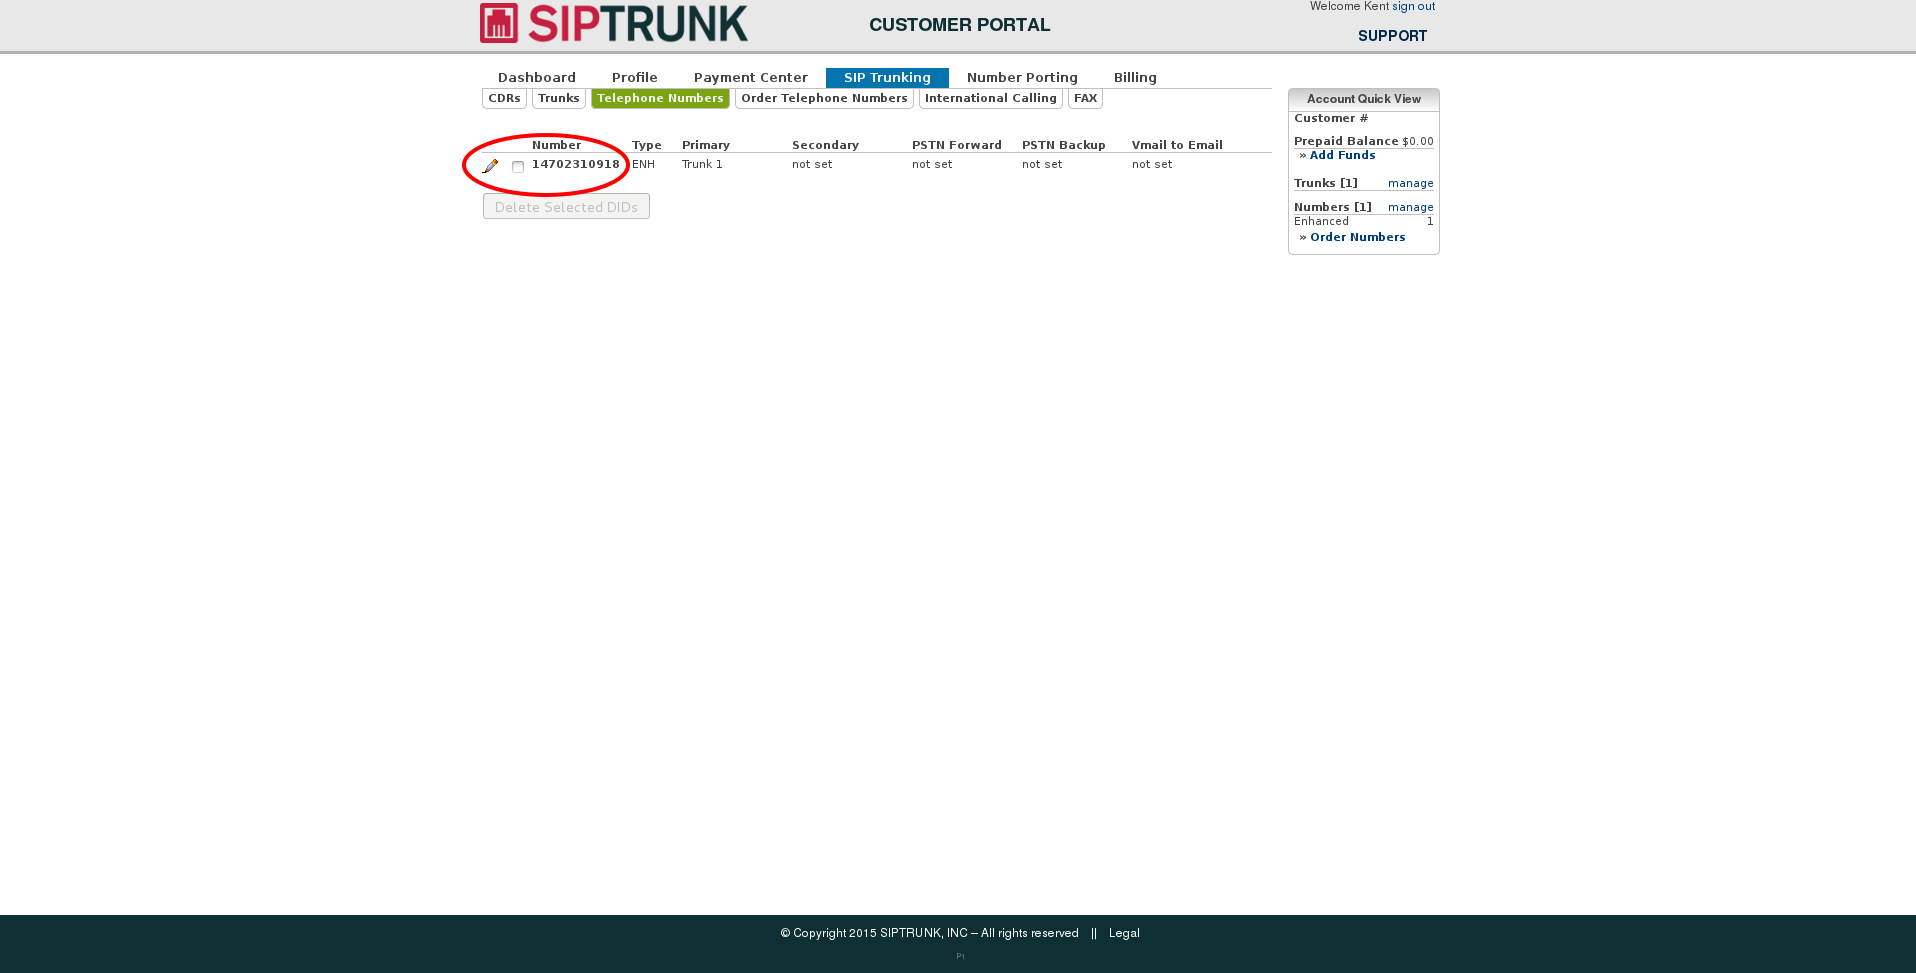Click the CUSTOMER PORTAL heading
Screen dimensions: 1916x973
pyautogui.click(x=960, y=25)
